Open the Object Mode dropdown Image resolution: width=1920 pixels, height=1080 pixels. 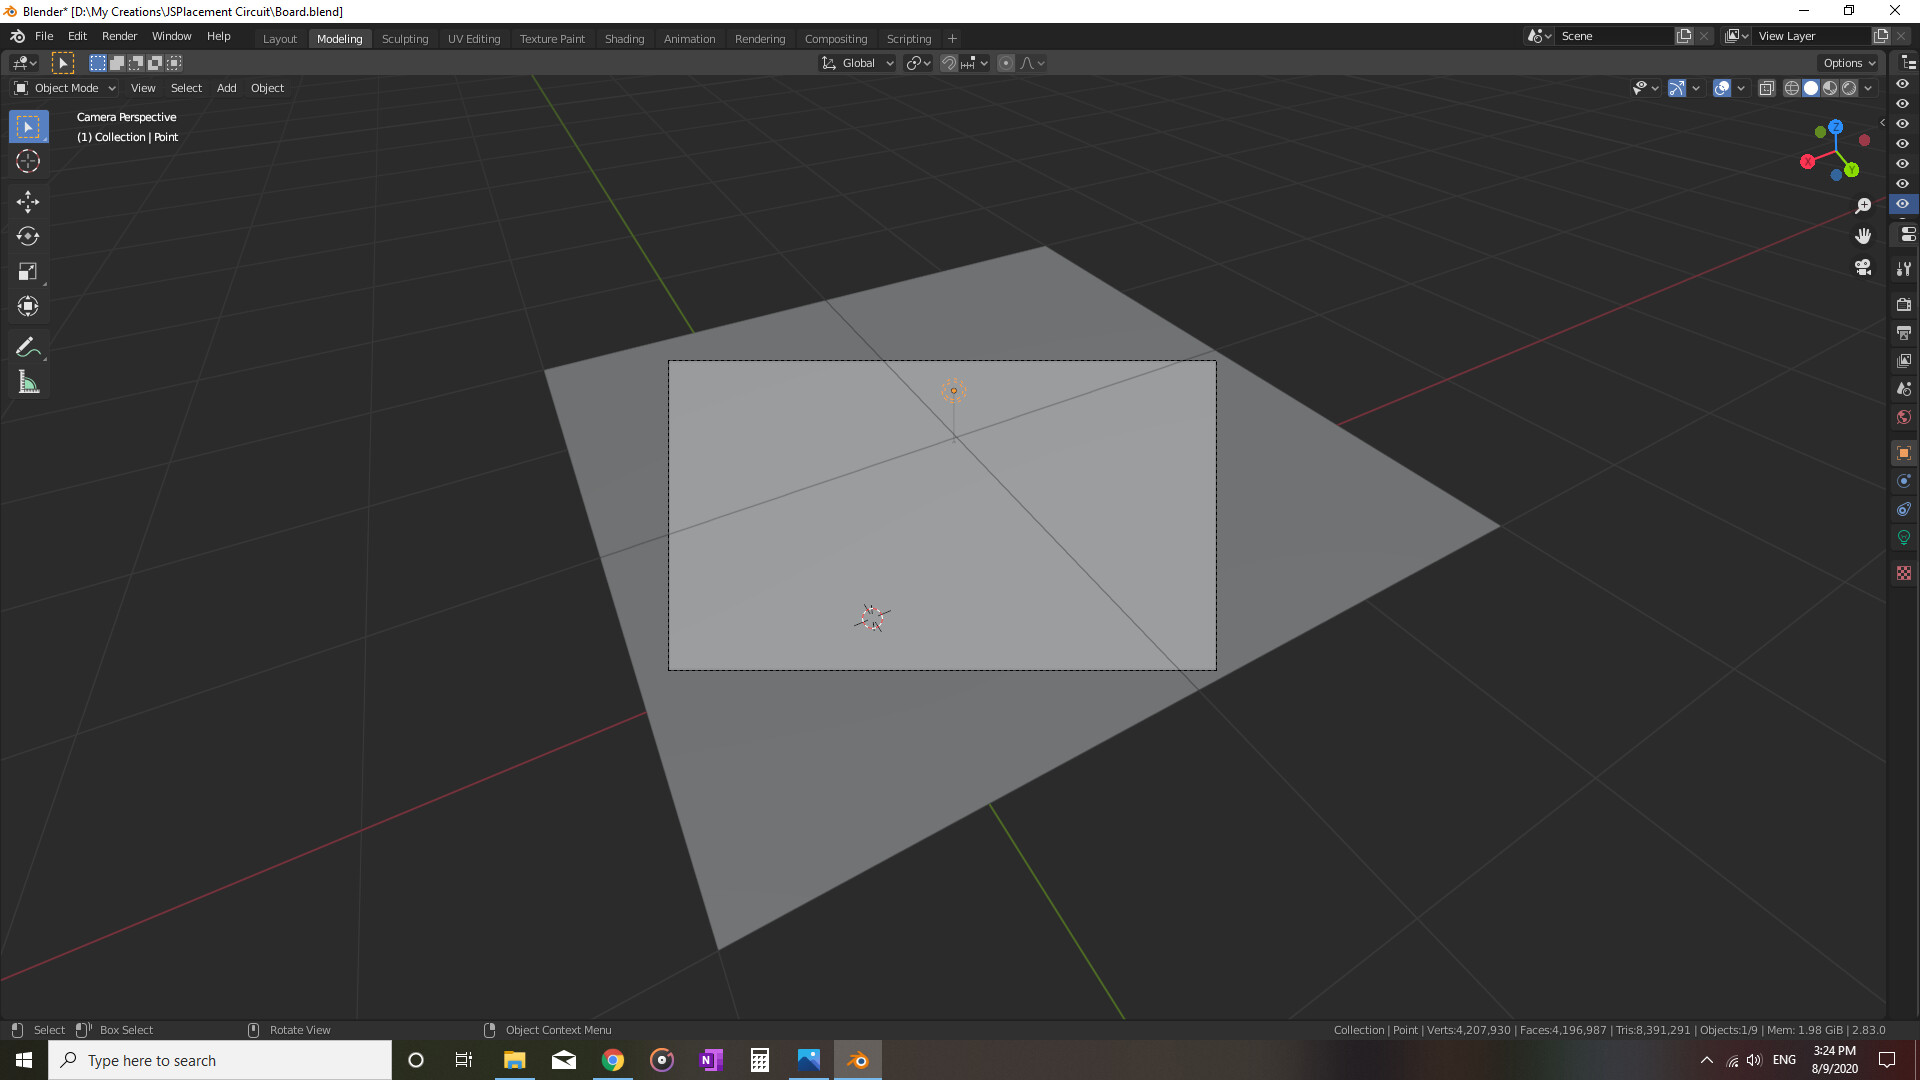tap(65, 88)
